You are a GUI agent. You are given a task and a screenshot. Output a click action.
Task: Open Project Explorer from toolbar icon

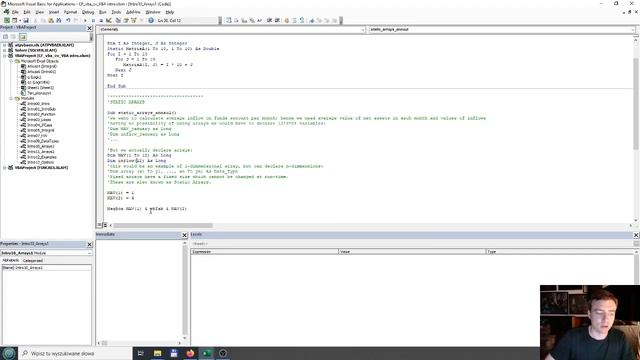pos(118,20)
